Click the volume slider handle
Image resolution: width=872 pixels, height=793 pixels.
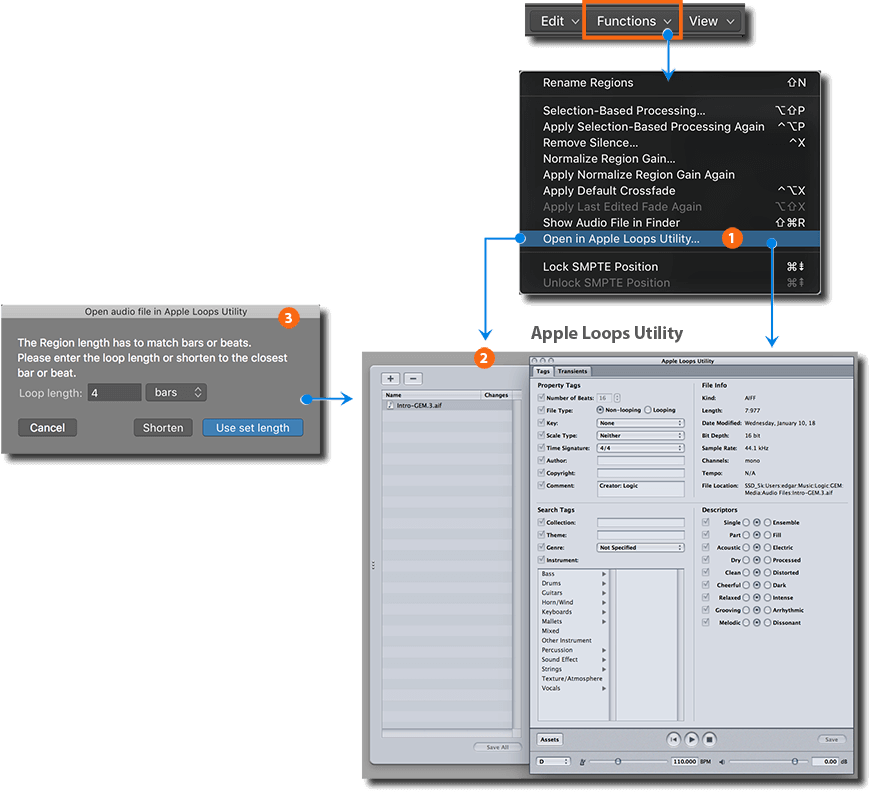(796, 762)
